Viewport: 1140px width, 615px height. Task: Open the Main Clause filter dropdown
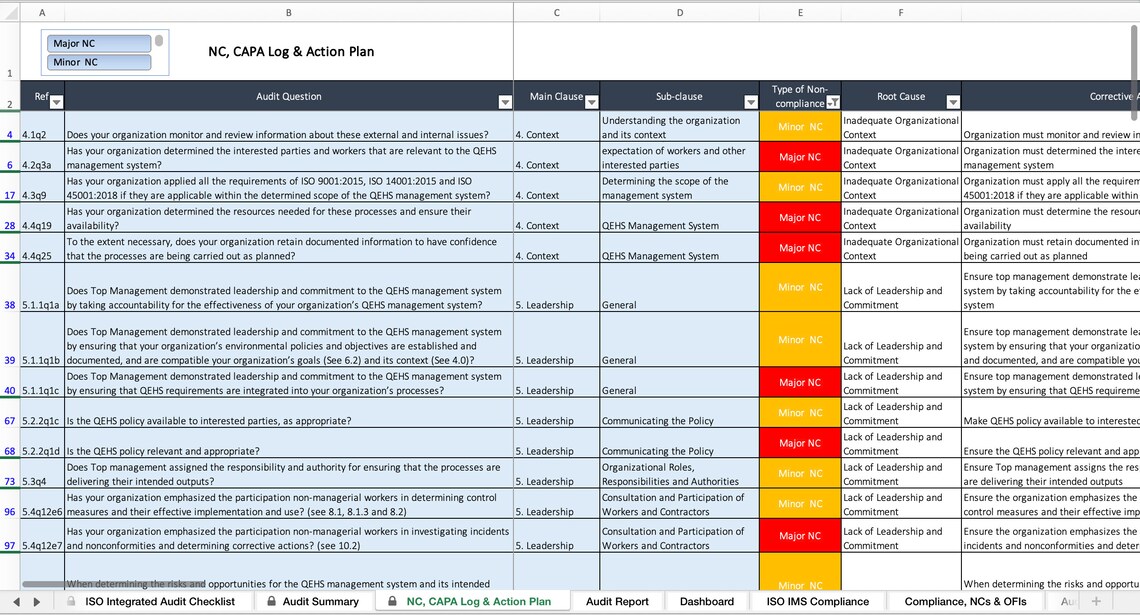[591, 102]
